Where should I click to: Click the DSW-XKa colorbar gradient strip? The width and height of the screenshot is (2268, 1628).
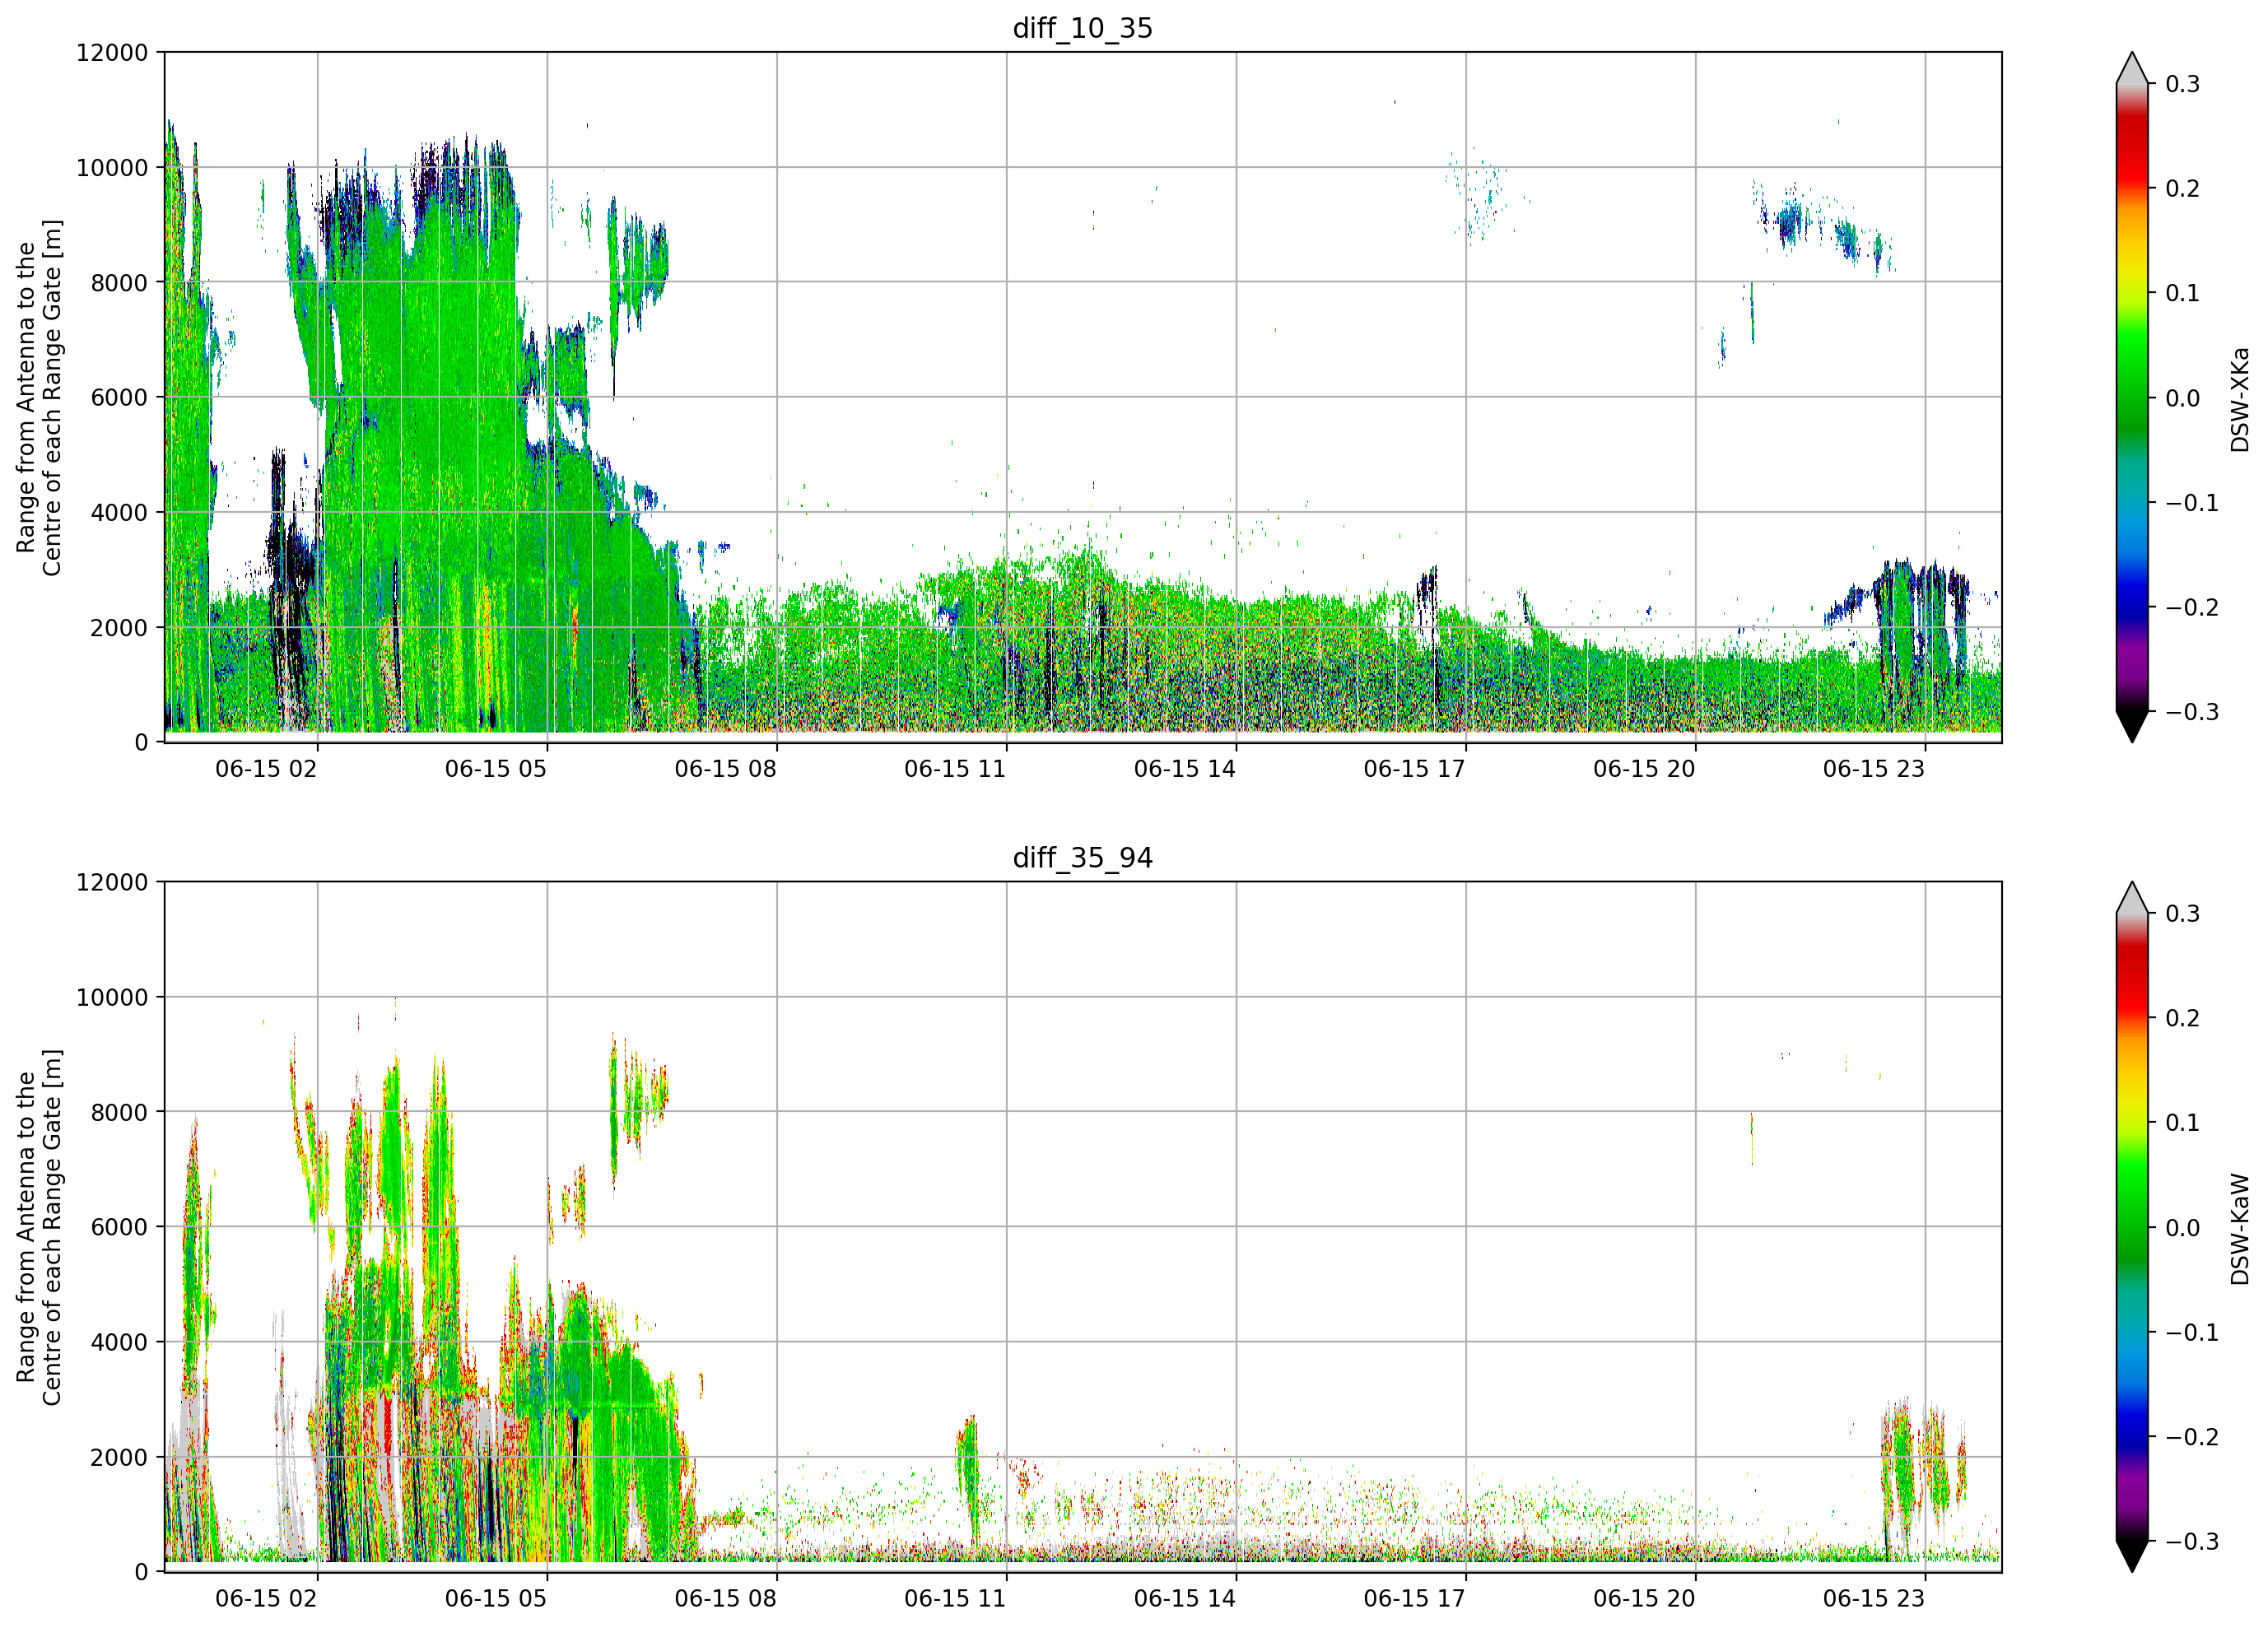tap(2132, 398)
